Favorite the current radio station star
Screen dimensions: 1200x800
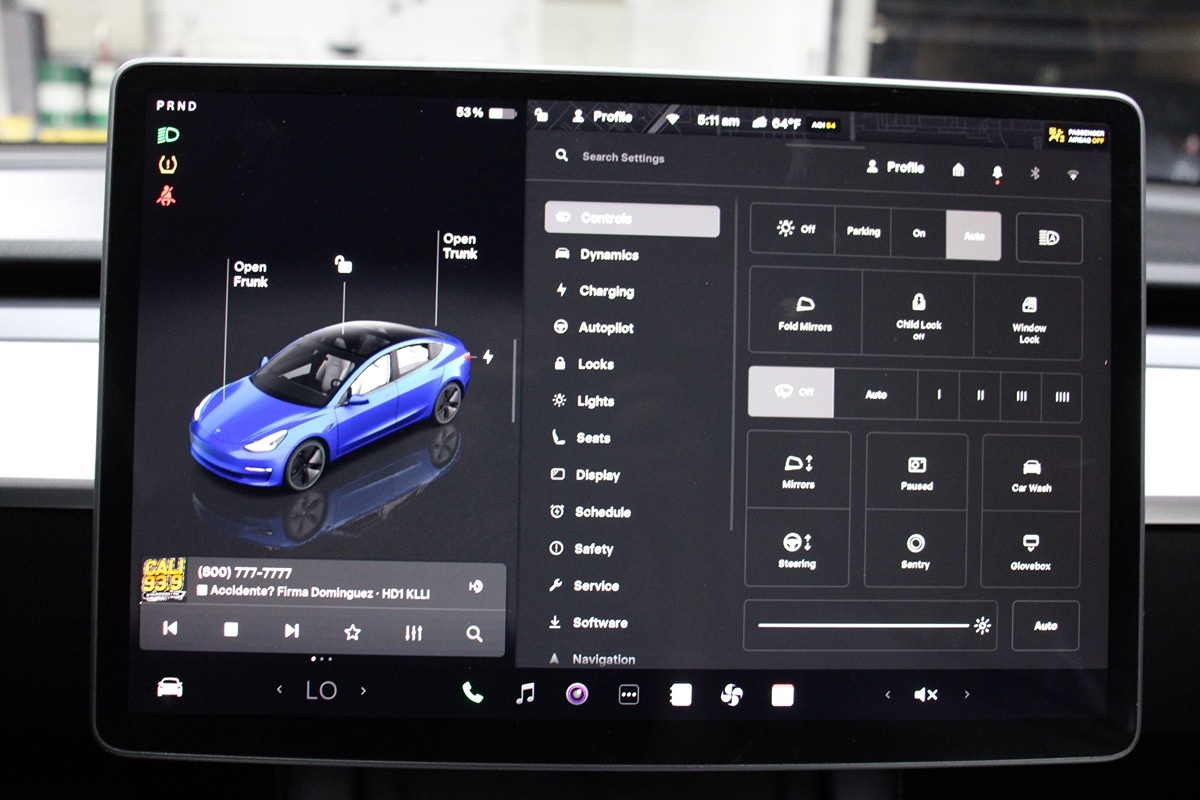coord(352,632)
